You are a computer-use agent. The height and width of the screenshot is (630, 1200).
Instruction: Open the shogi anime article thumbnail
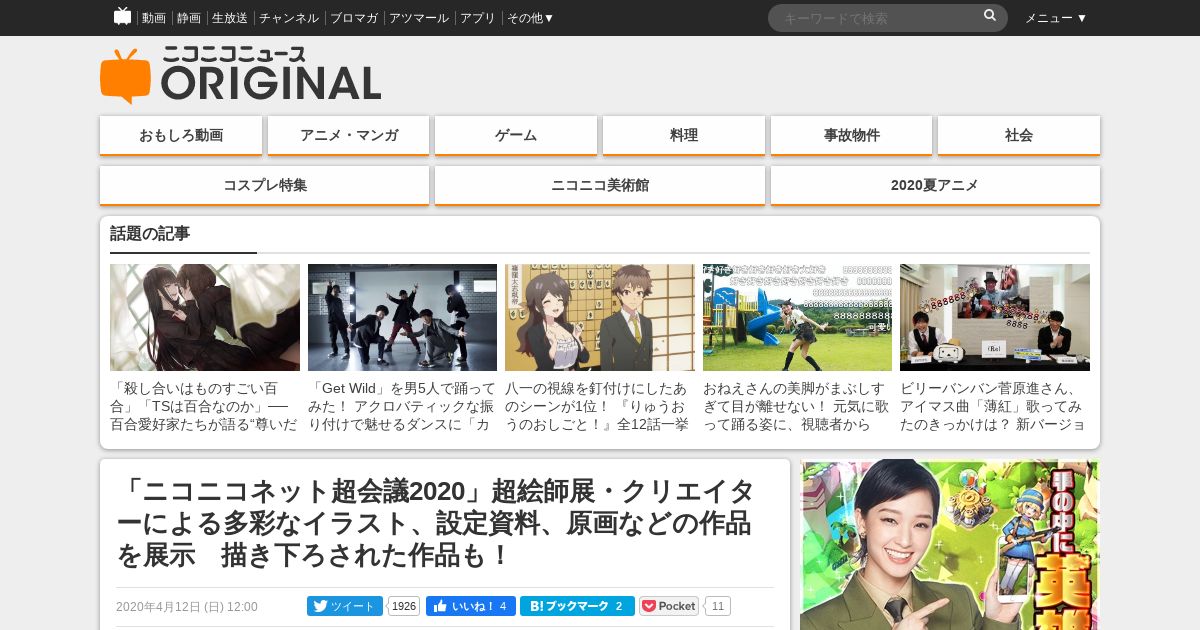click(600, 317)
